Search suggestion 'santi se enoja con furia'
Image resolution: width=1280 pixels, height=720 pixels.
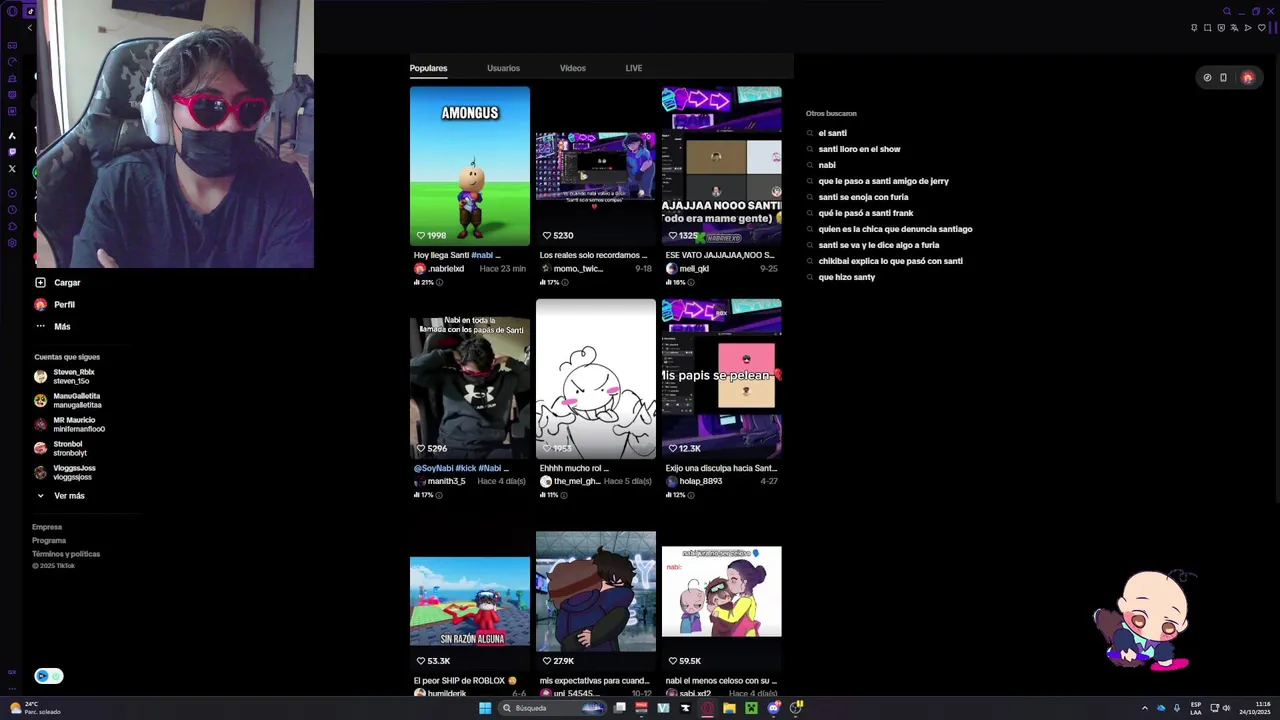tap(863, 197)
